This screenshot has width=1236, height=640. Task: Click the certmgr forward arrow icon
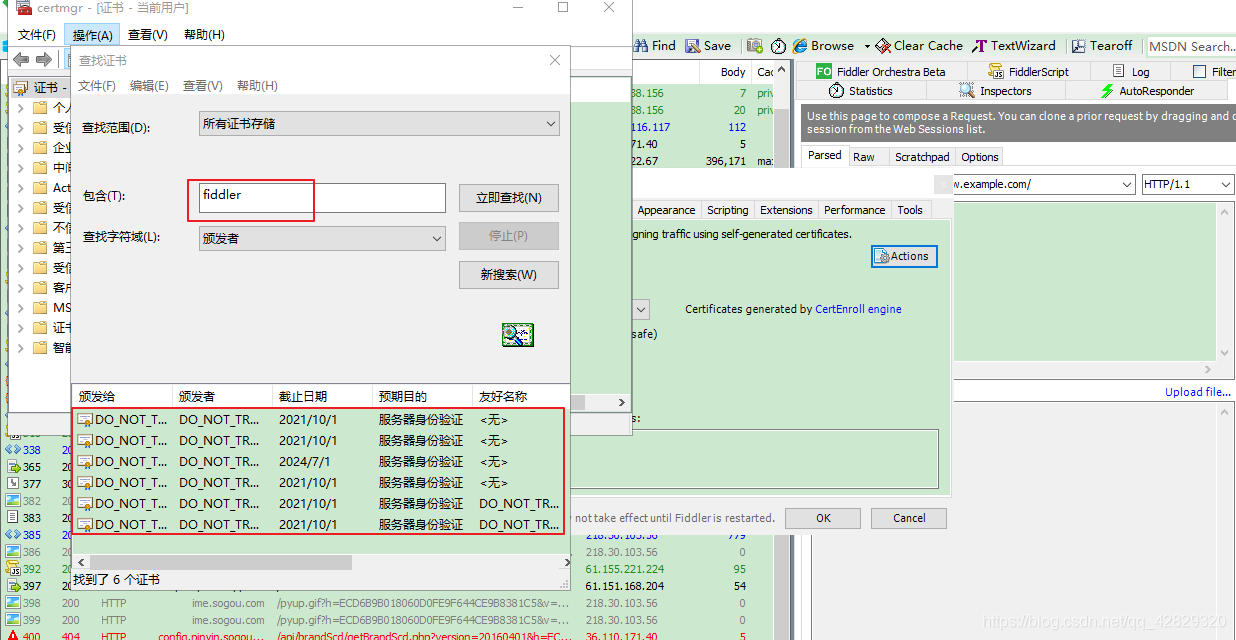pyautogui.click(x=44, y=60)
